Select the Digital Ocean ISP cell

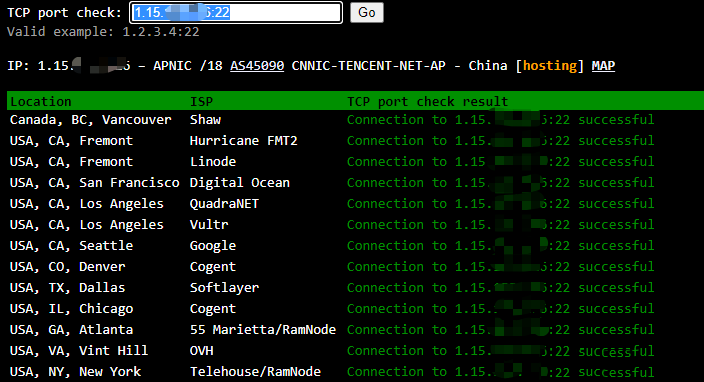point(240,183)
